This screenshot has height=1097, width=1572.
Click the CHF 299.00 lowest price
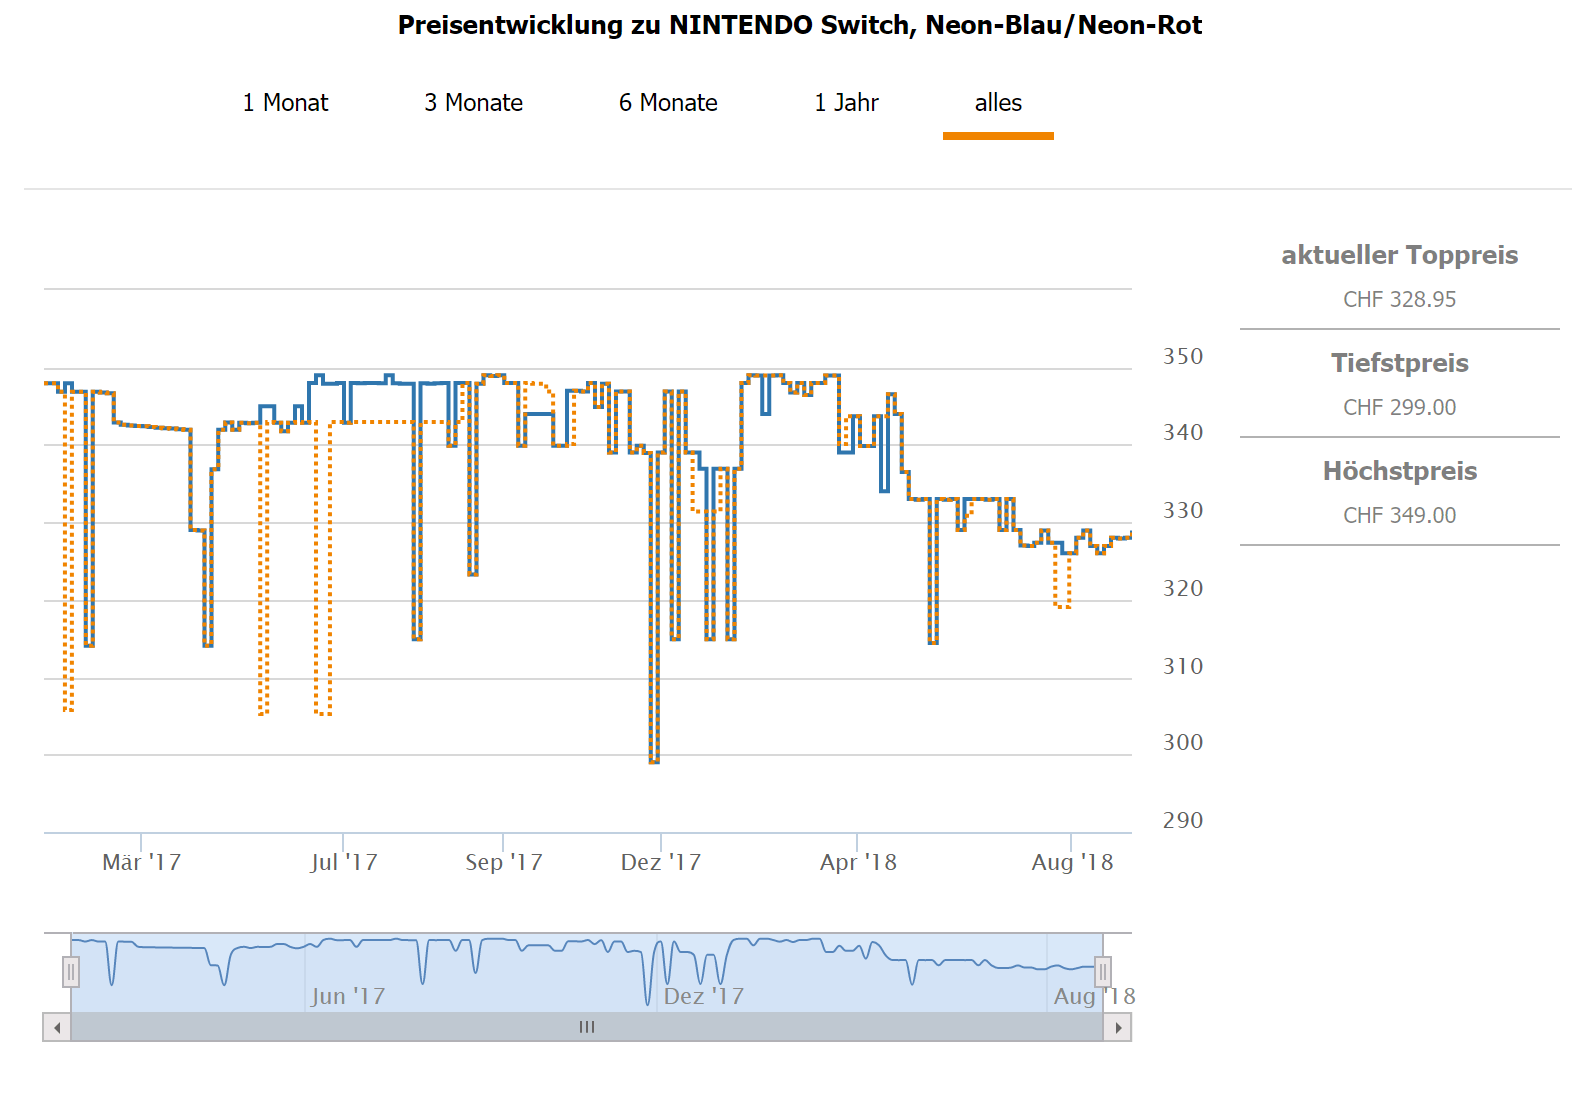pyautogui.click(x=1400, y=408)
